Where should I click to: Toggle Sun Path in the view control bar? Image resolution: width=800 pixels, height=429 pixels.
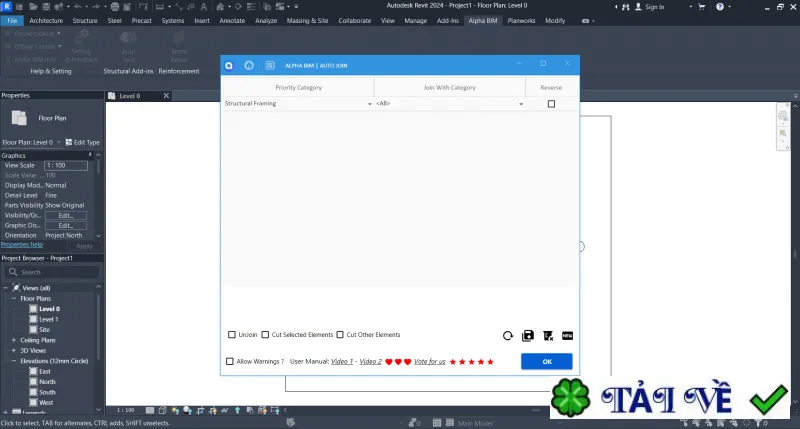point(175,410)
